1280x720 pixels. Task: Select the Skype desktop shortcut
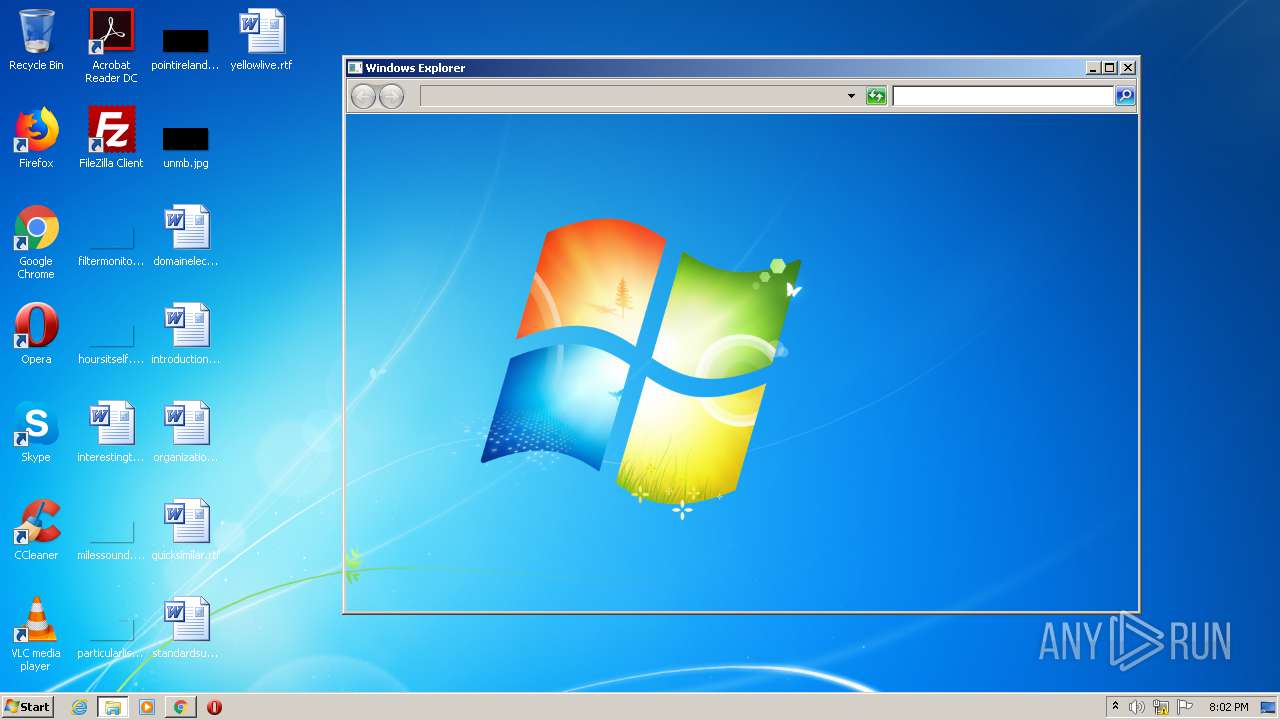click(36, 432)
